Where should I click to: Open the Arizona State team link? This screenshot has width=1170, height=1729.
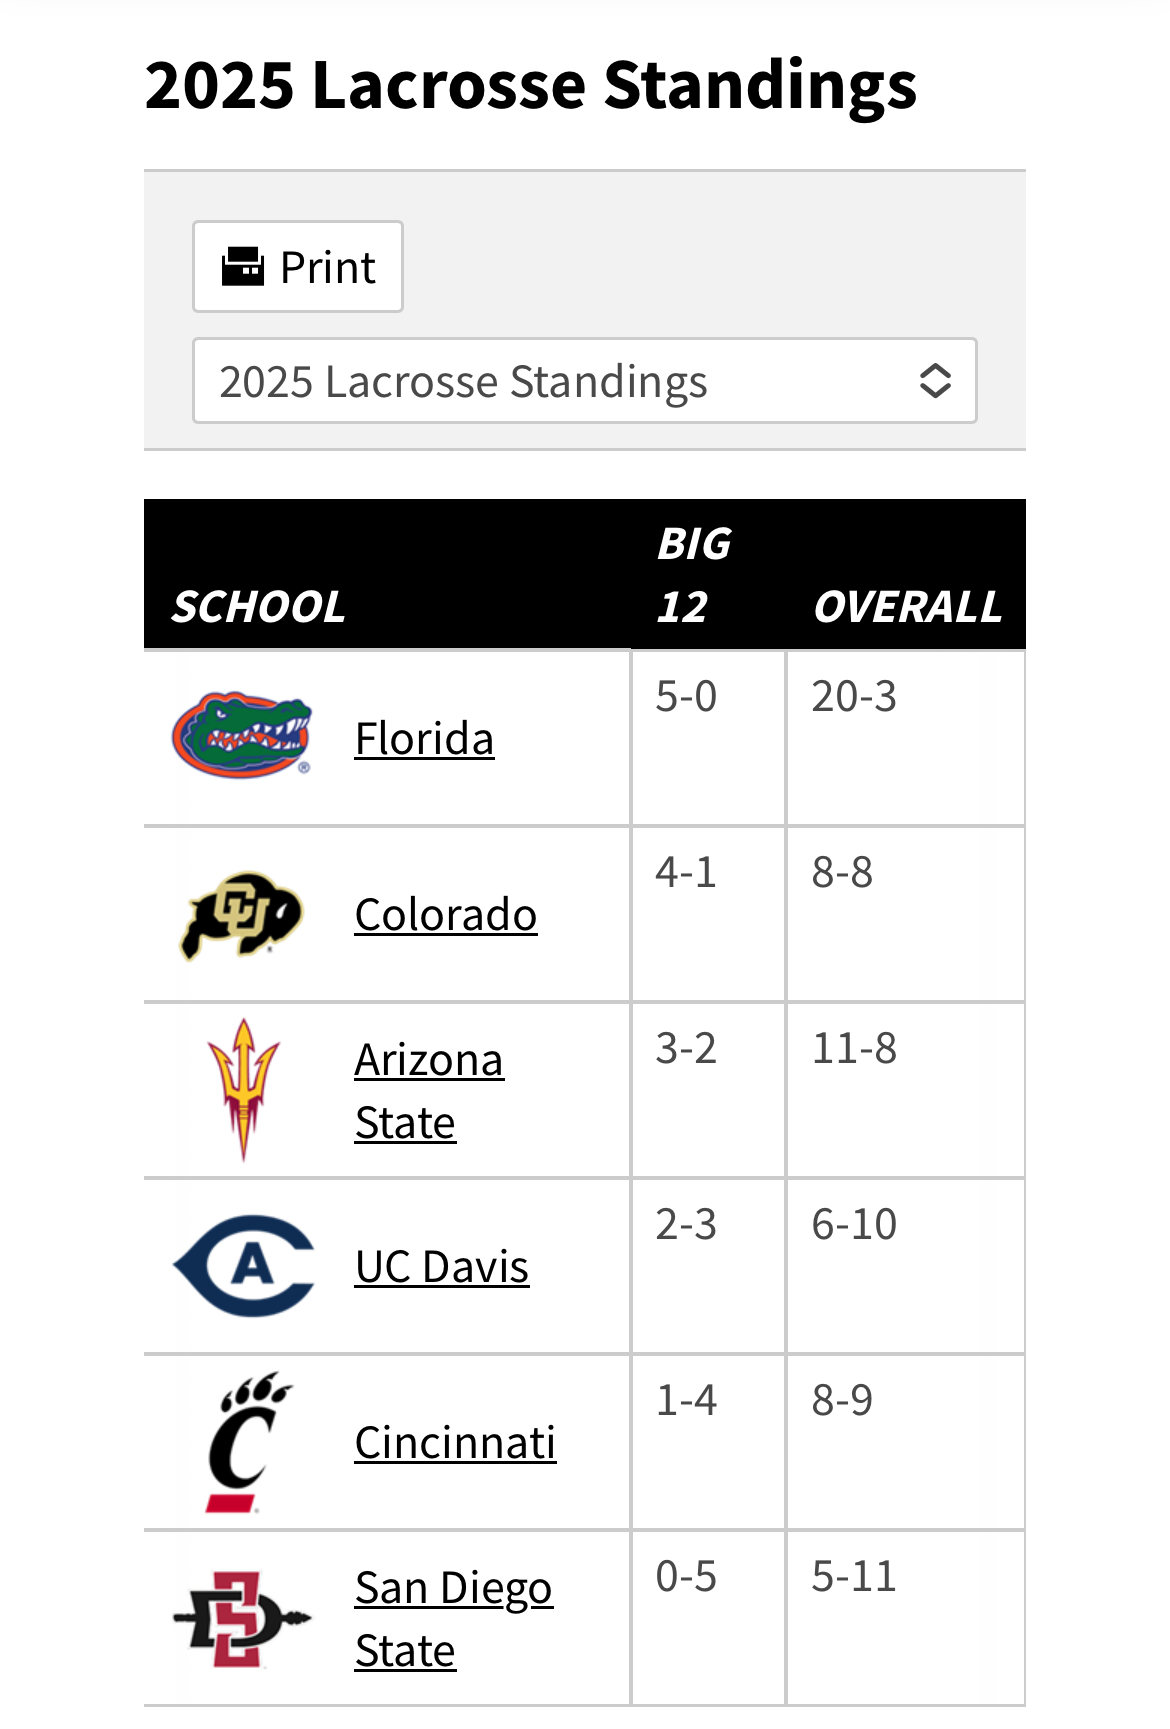pyautogui.click(x=429, y=1091)
